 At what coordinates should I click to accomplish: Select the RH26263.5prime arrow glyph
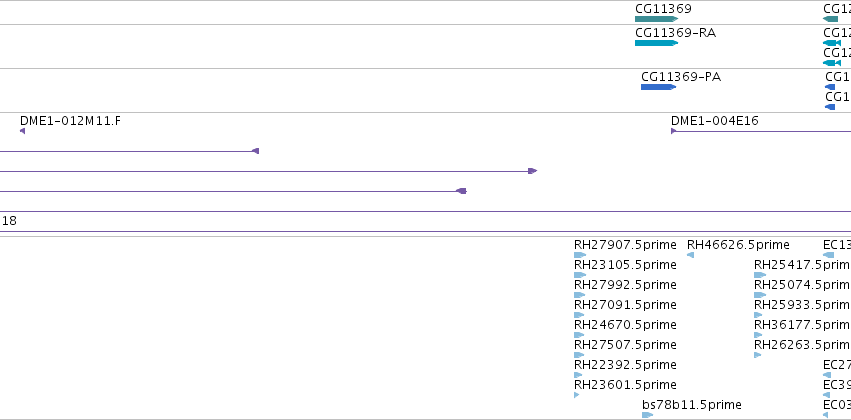pos(757,355)
